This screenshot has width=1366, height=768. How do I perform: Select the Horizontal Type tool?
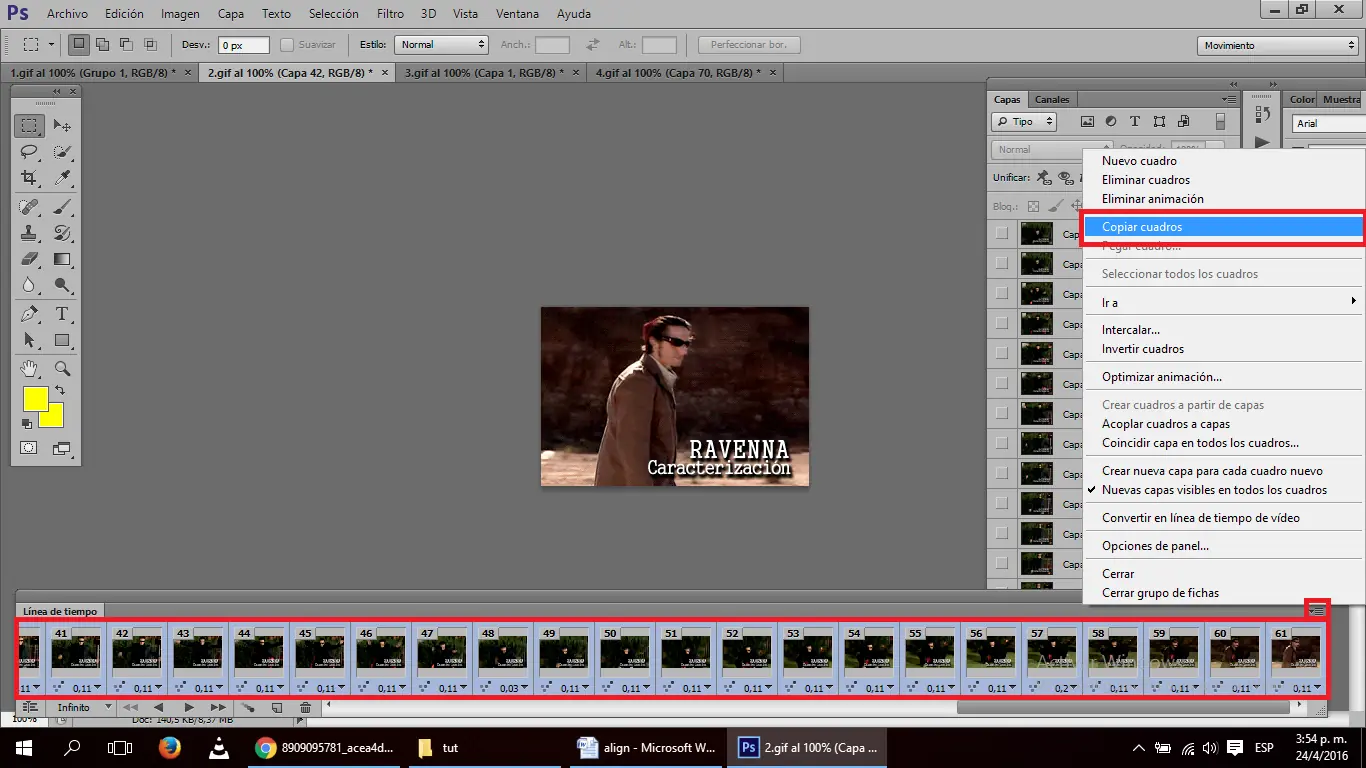[x=62, y=314]
